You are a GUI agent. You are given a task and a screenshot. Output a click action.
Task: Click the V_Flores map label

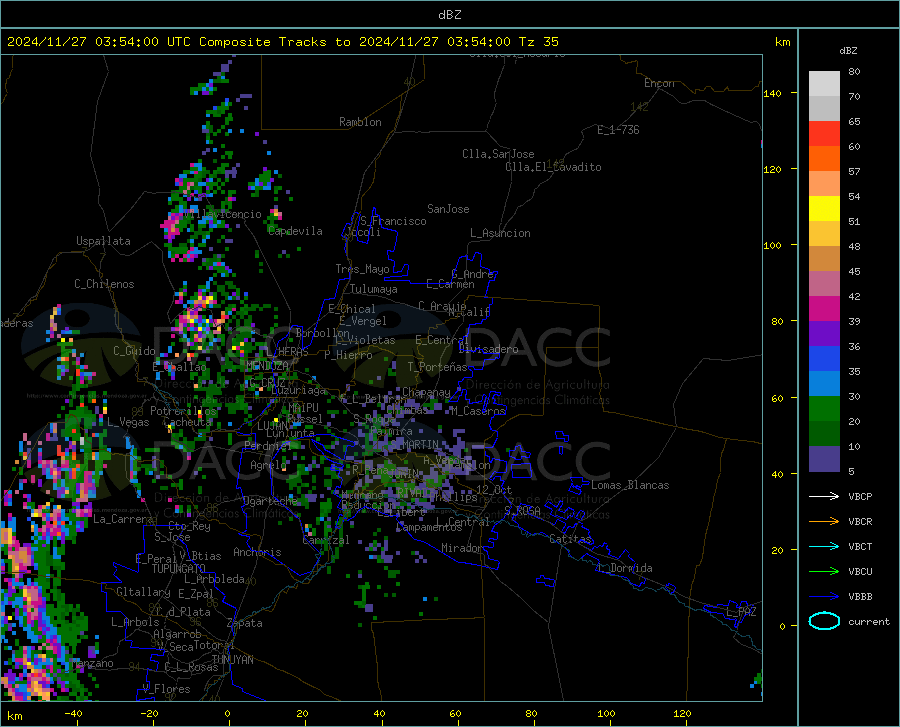click(166, 689)
